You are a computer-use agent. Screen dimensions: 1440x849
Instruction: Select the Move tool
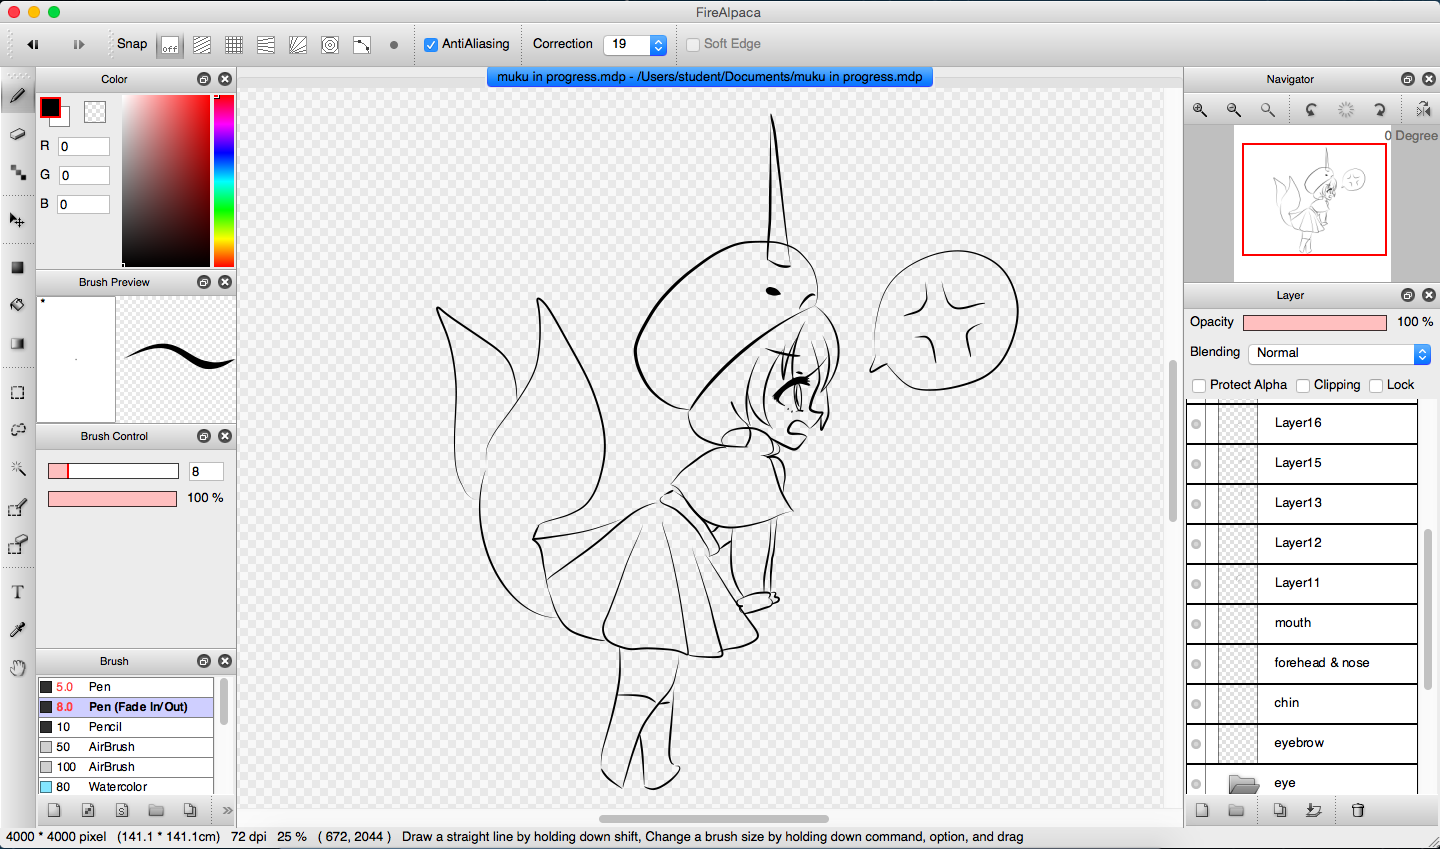pyautogui.click(x=17, y=220)
